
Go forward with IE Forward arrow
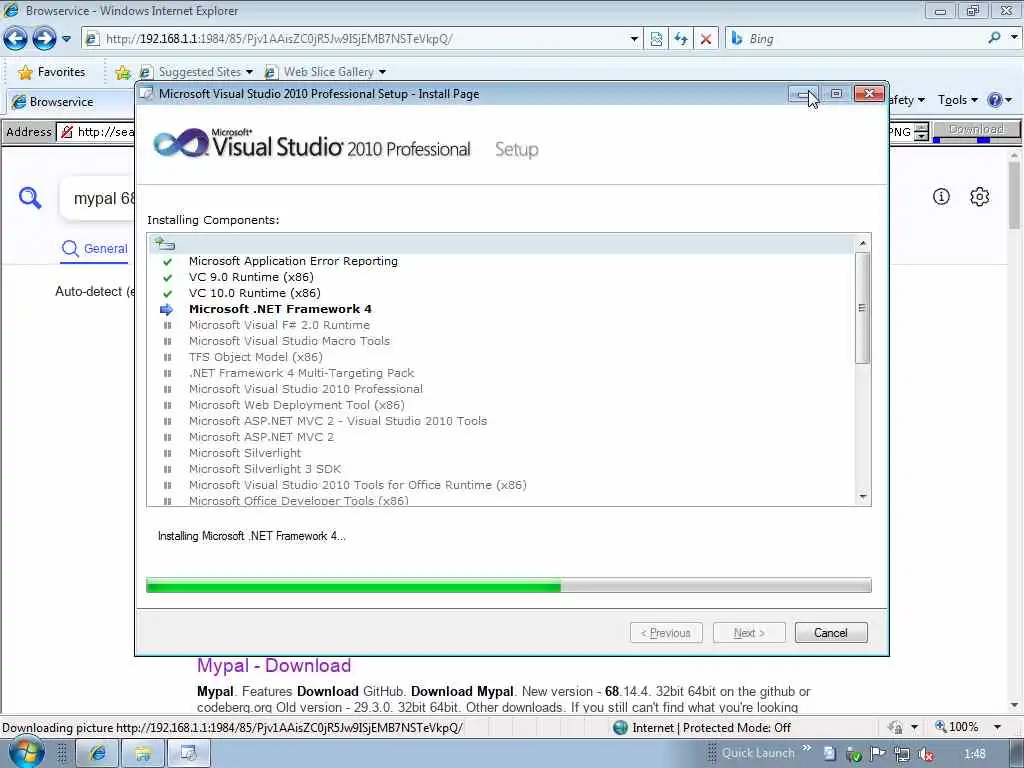tap(44, 39)
